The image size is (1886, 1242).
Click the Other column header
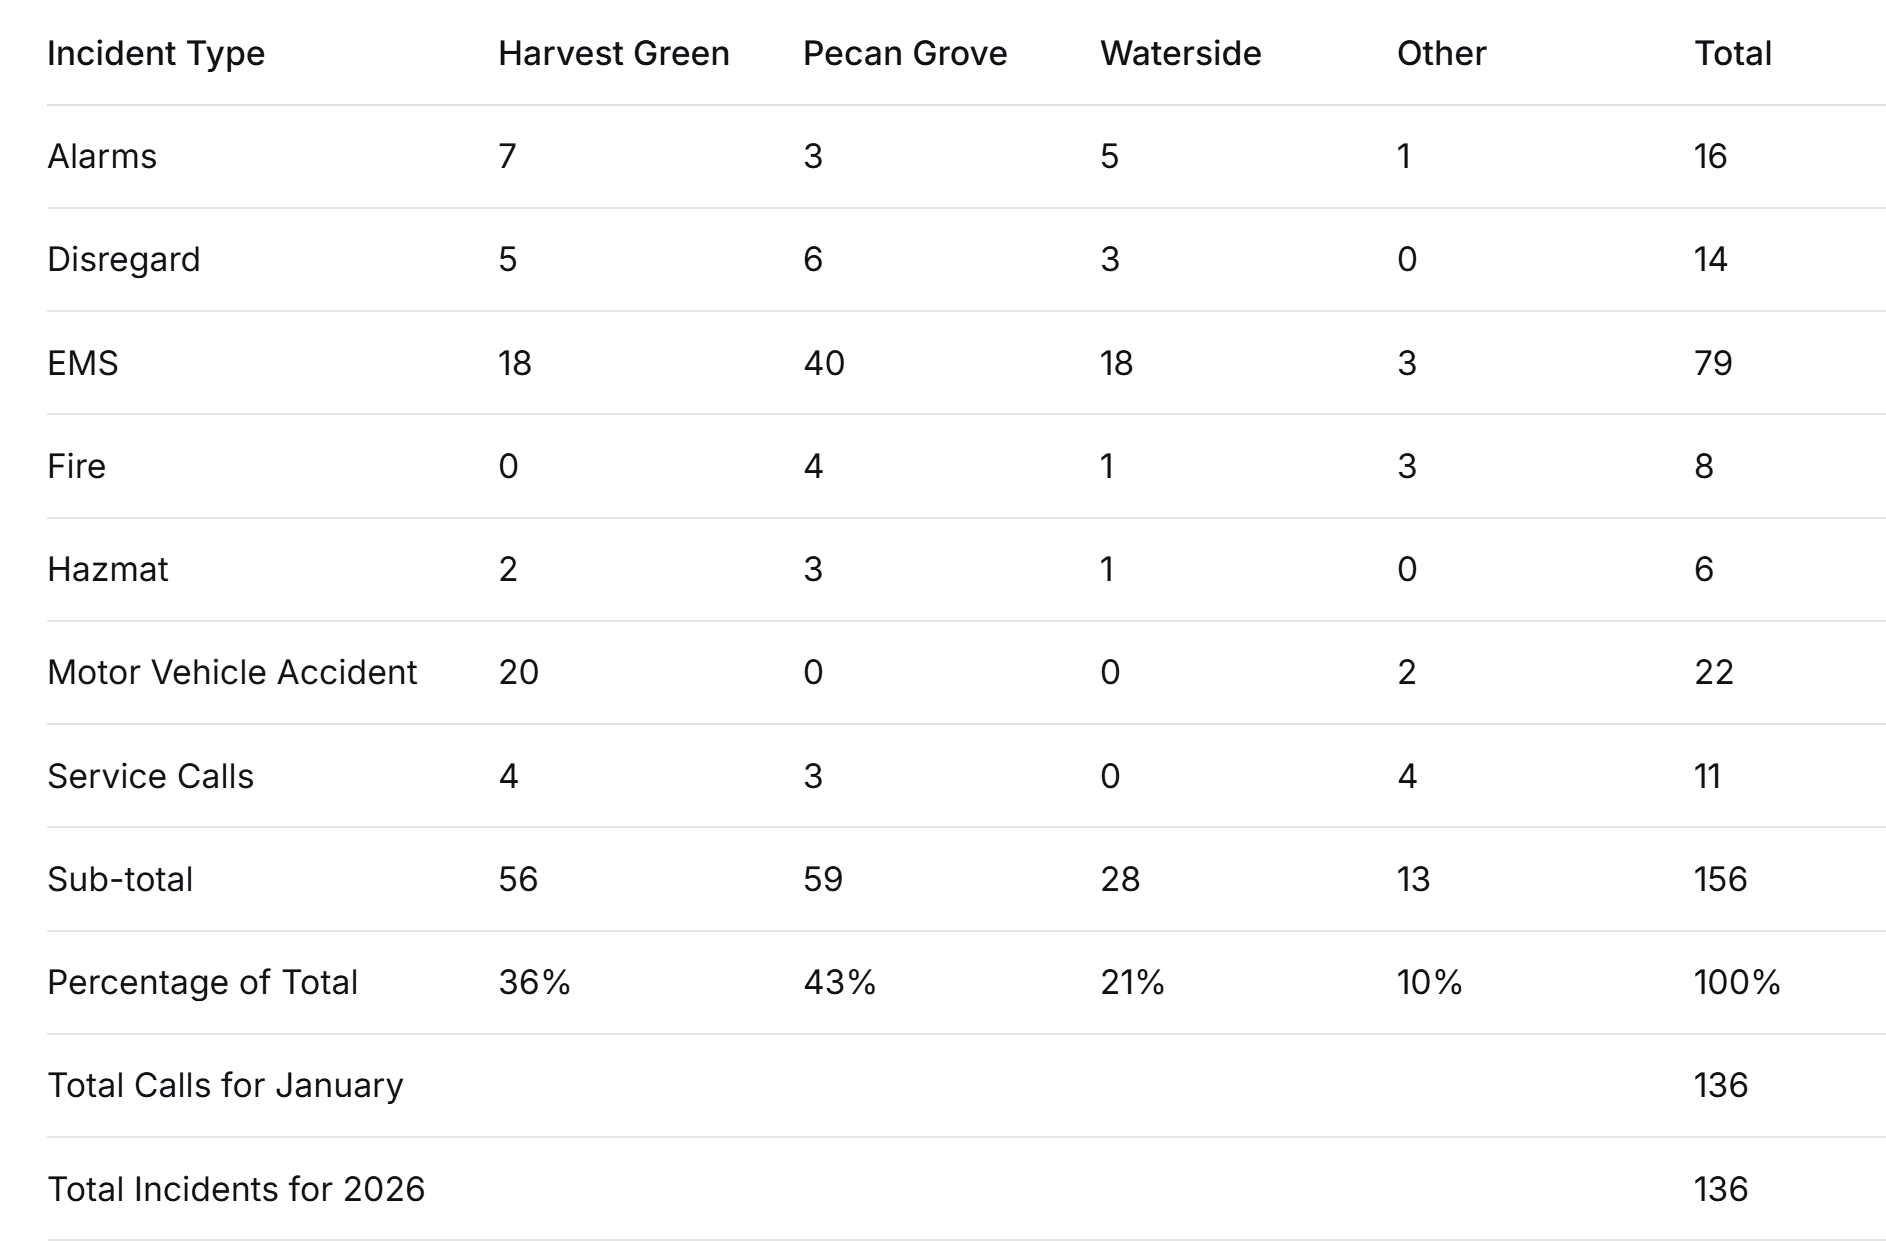1441,53
